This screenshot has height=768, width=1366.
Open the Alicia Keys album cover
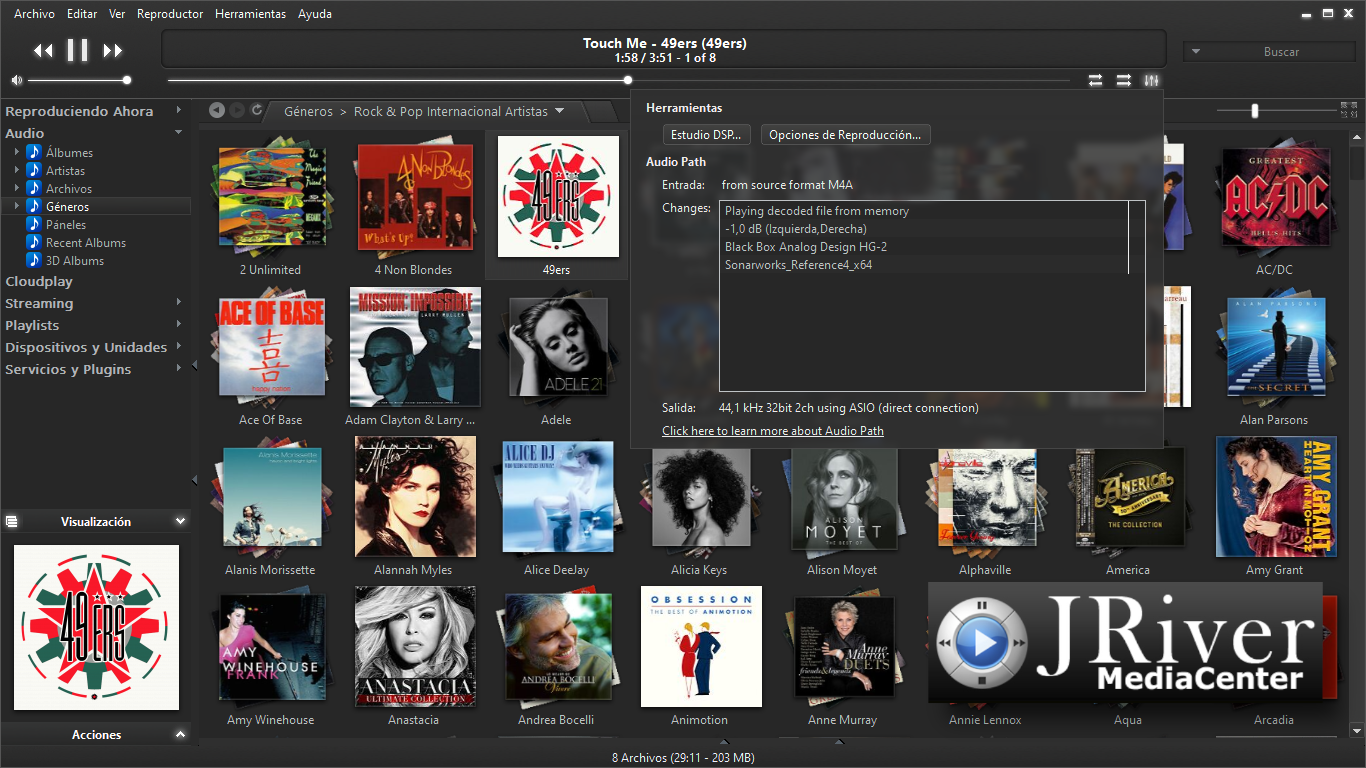(x=701, y=498)
